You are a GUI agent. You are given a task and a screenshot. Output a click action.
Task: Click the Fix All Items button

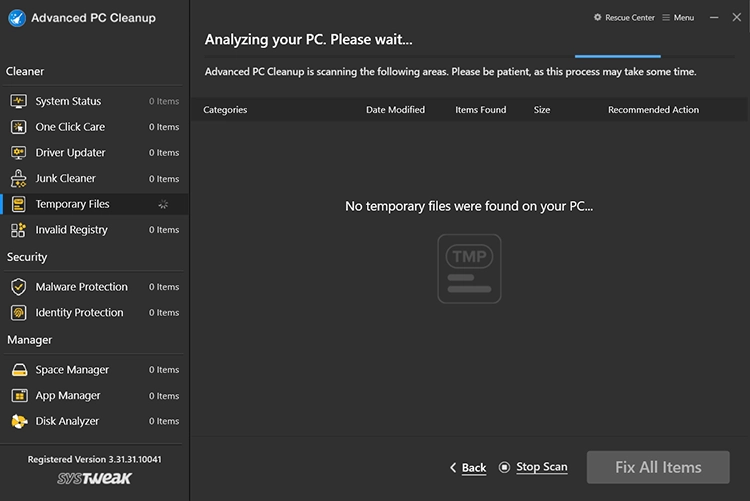click(658, 467)
